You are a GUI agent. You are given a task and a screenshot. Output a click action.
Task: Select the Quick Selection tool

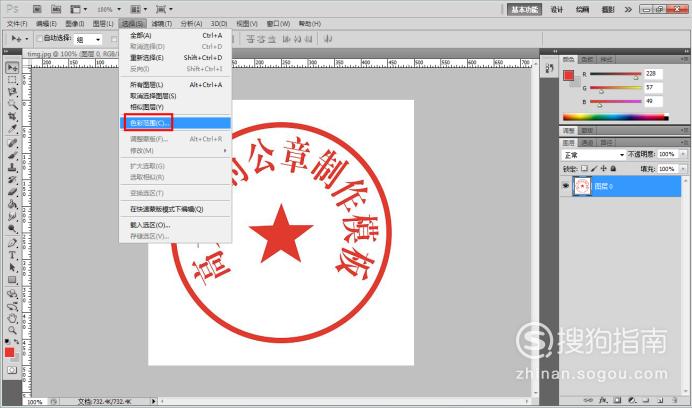point(12,105)
